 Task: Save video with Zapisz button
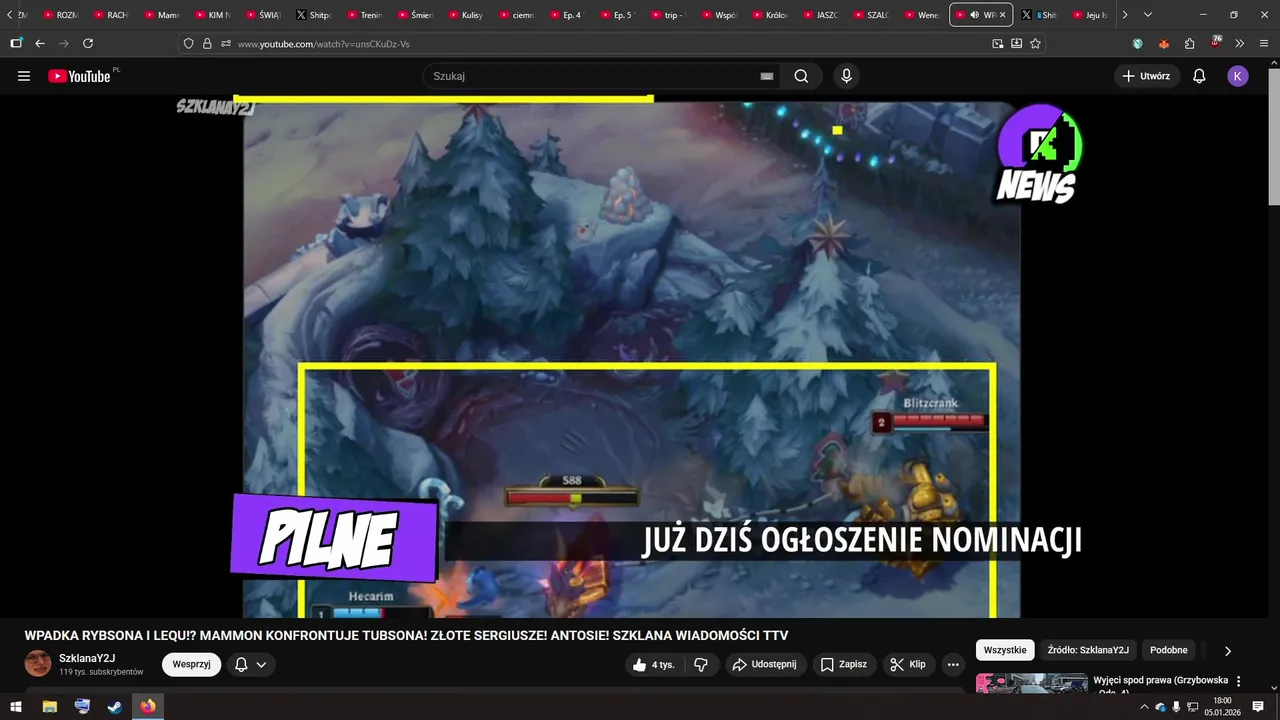tap(844, 664)
